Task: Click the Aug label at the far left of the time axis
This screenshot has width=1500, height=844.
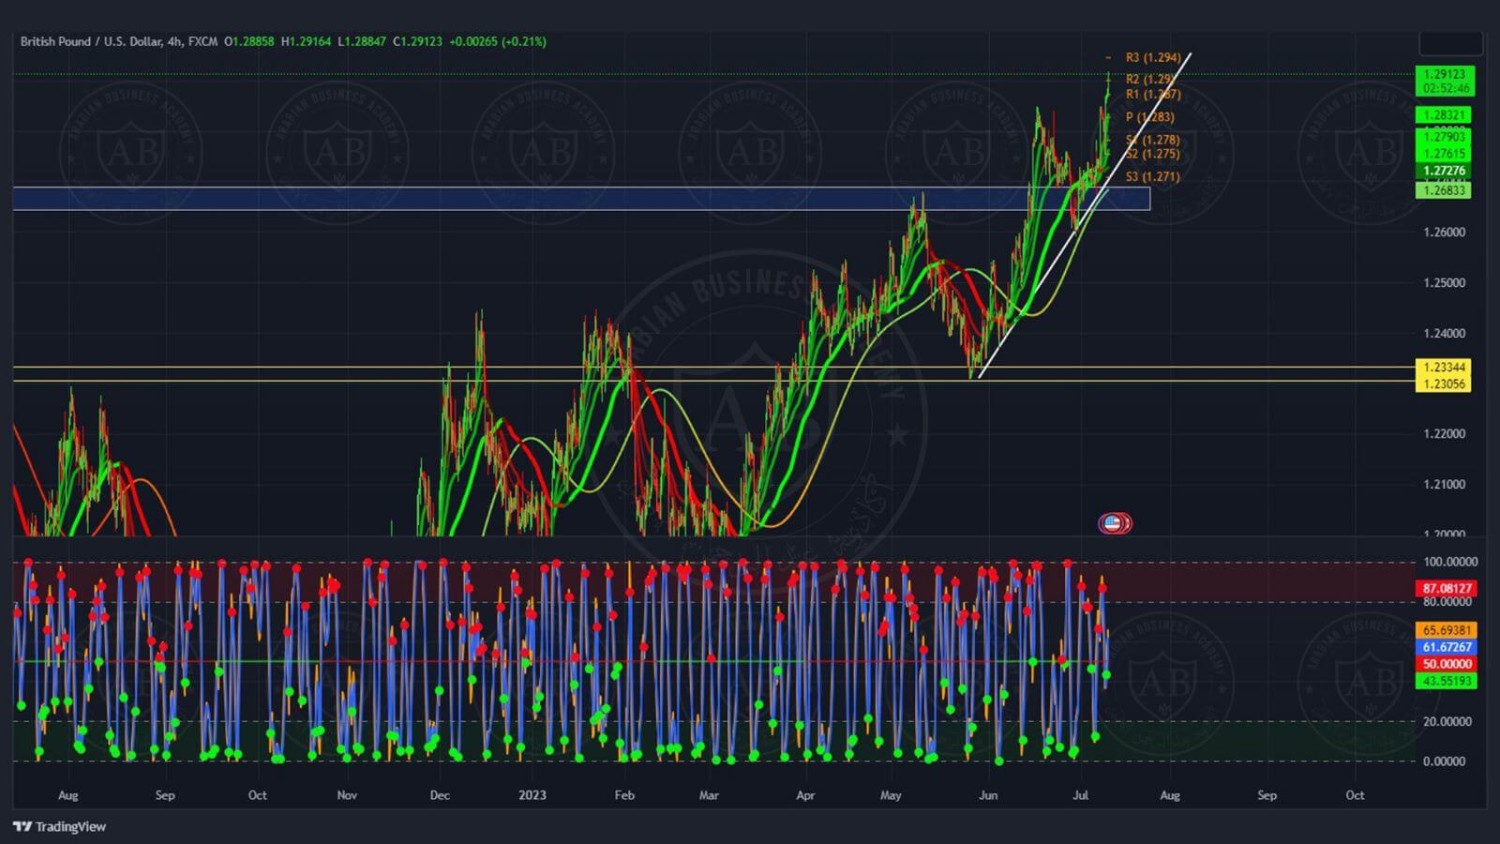Action: point(68,795)
